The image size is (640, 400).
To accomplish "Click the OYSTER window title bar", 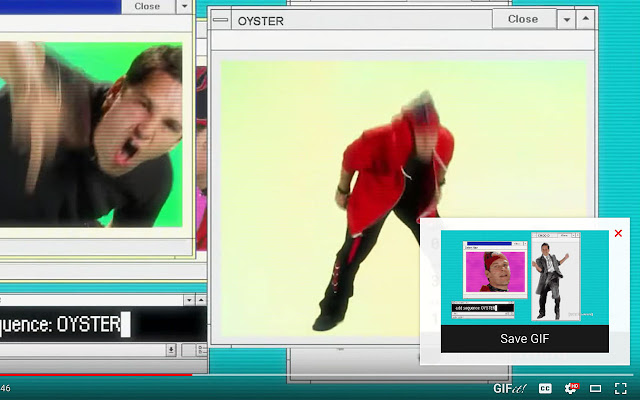I will [x=361, y=20].
